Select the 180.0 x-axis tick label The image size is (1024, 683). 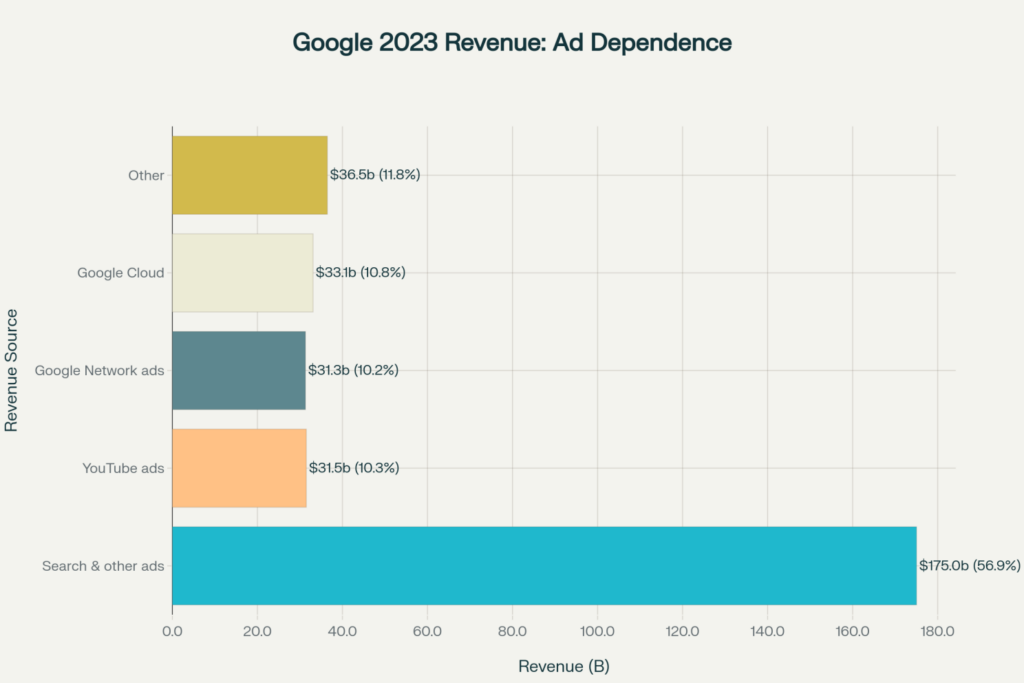pyautogui.click(x=937, y=631)
